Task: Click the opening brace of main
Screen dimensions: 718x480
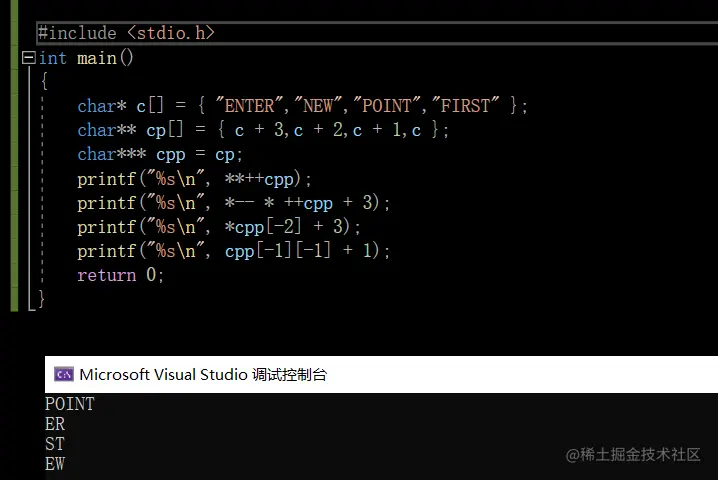Action: click(44, 82)
